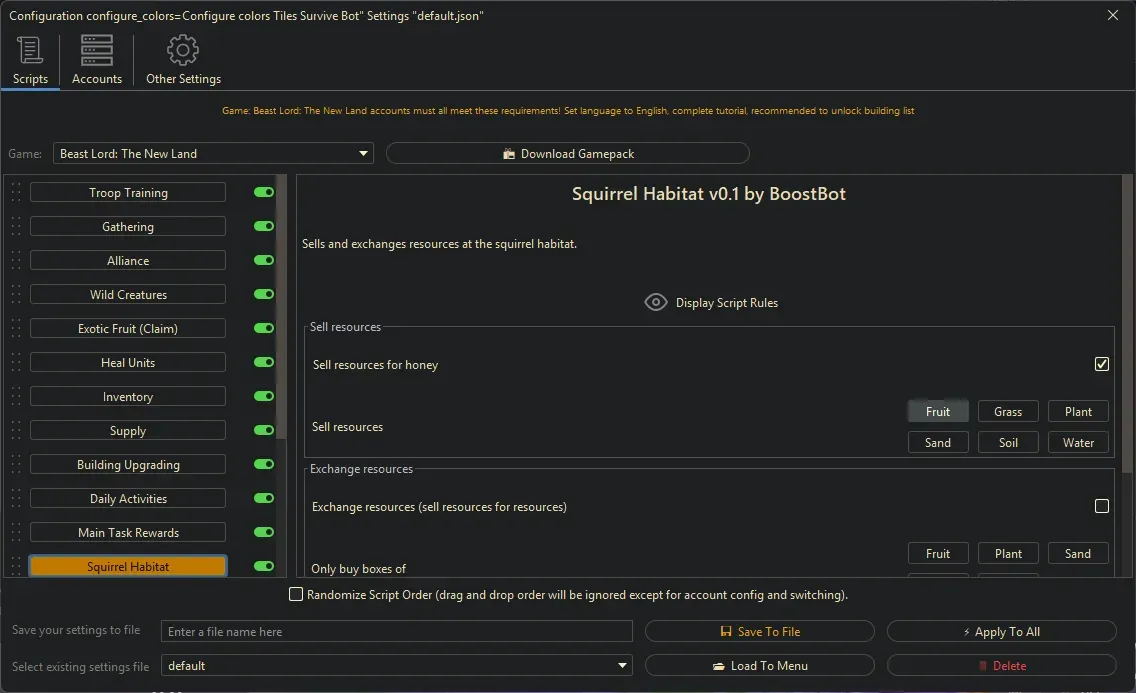Click the script list vertical scrollbar

(x=281, y=300)
